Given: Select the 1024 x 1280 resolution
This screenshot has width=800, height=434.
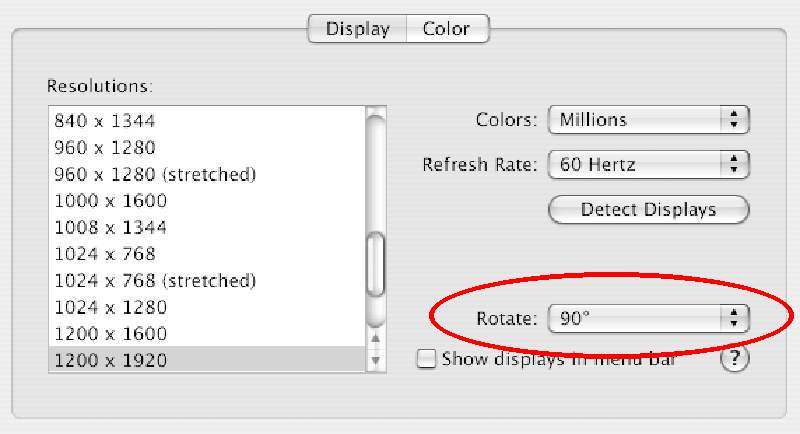Looking at the screenshot, I should click(x=207, y=307).
